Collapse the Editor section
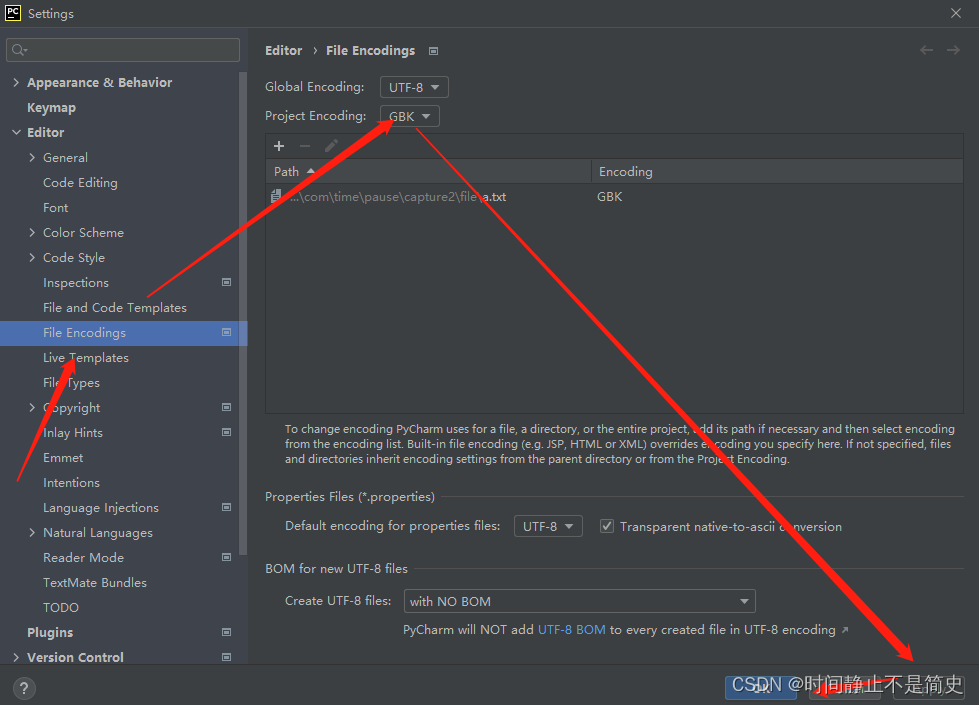Image resolution: width=979 pixels, height=705 pixels. [16, 132]
